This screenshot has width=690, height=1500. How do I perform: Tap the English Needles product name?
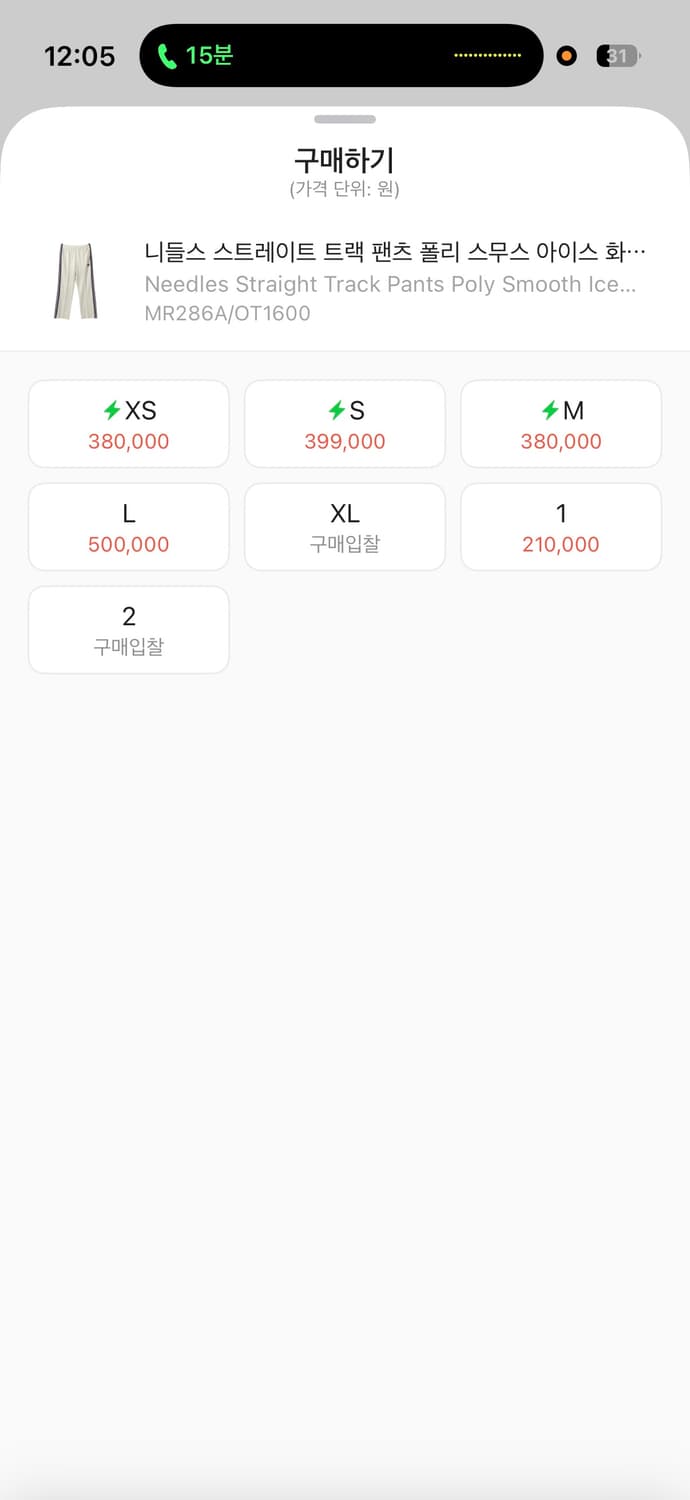[x=390, y=284]
